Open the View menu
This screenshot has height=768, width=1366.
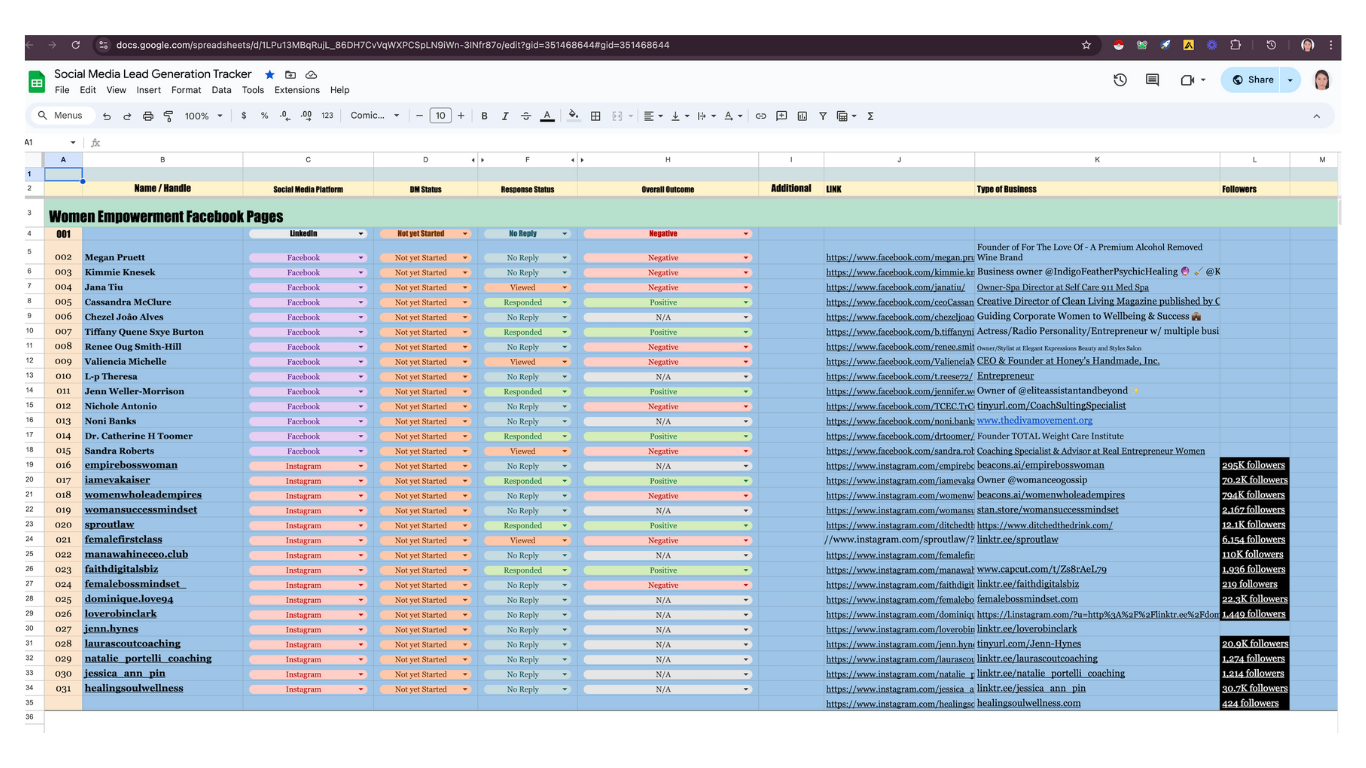[x=116, y=90]
